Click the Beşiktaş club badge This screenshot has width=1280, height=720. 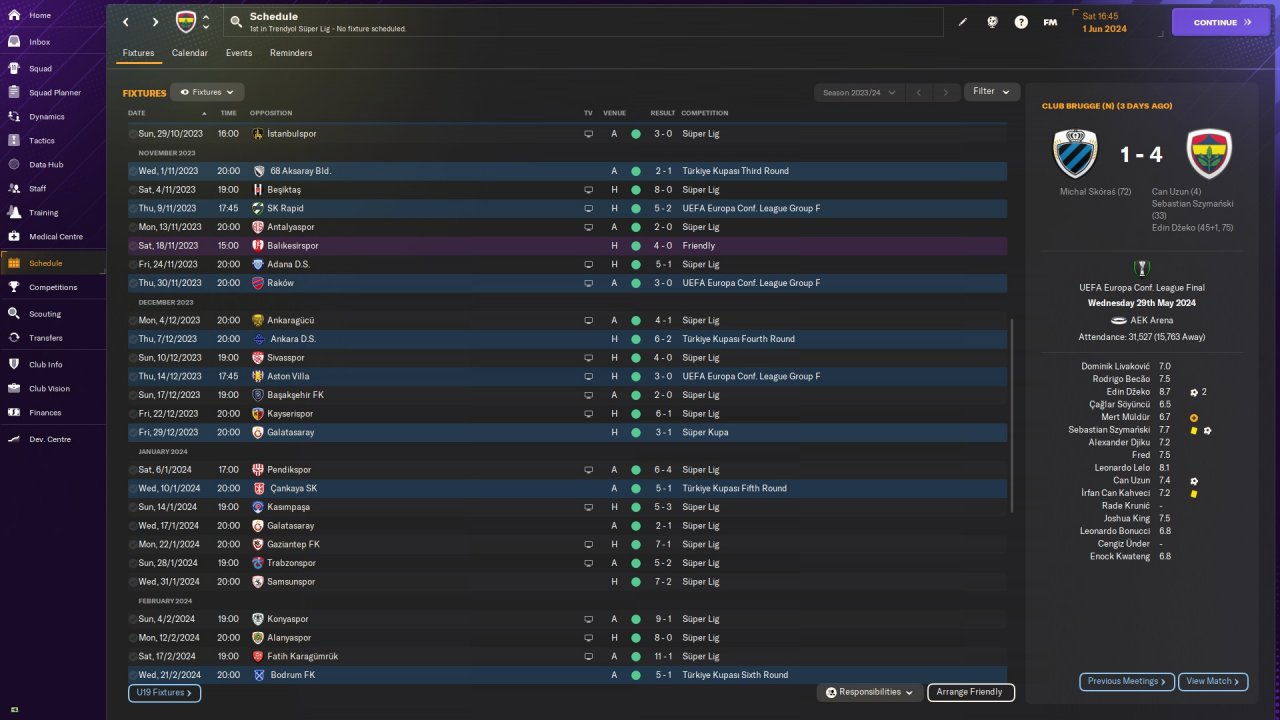[258, 190]
